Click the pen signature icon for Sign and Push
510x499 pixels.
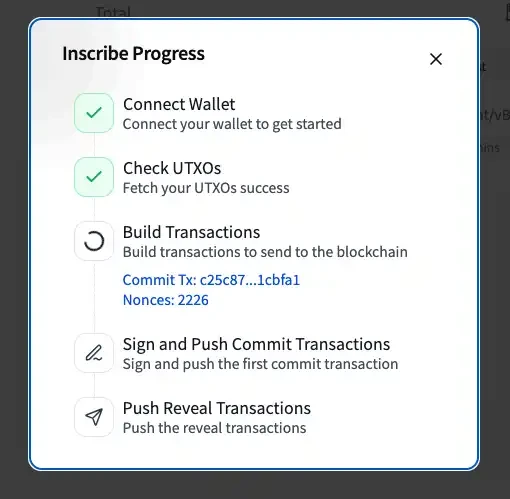94,353
